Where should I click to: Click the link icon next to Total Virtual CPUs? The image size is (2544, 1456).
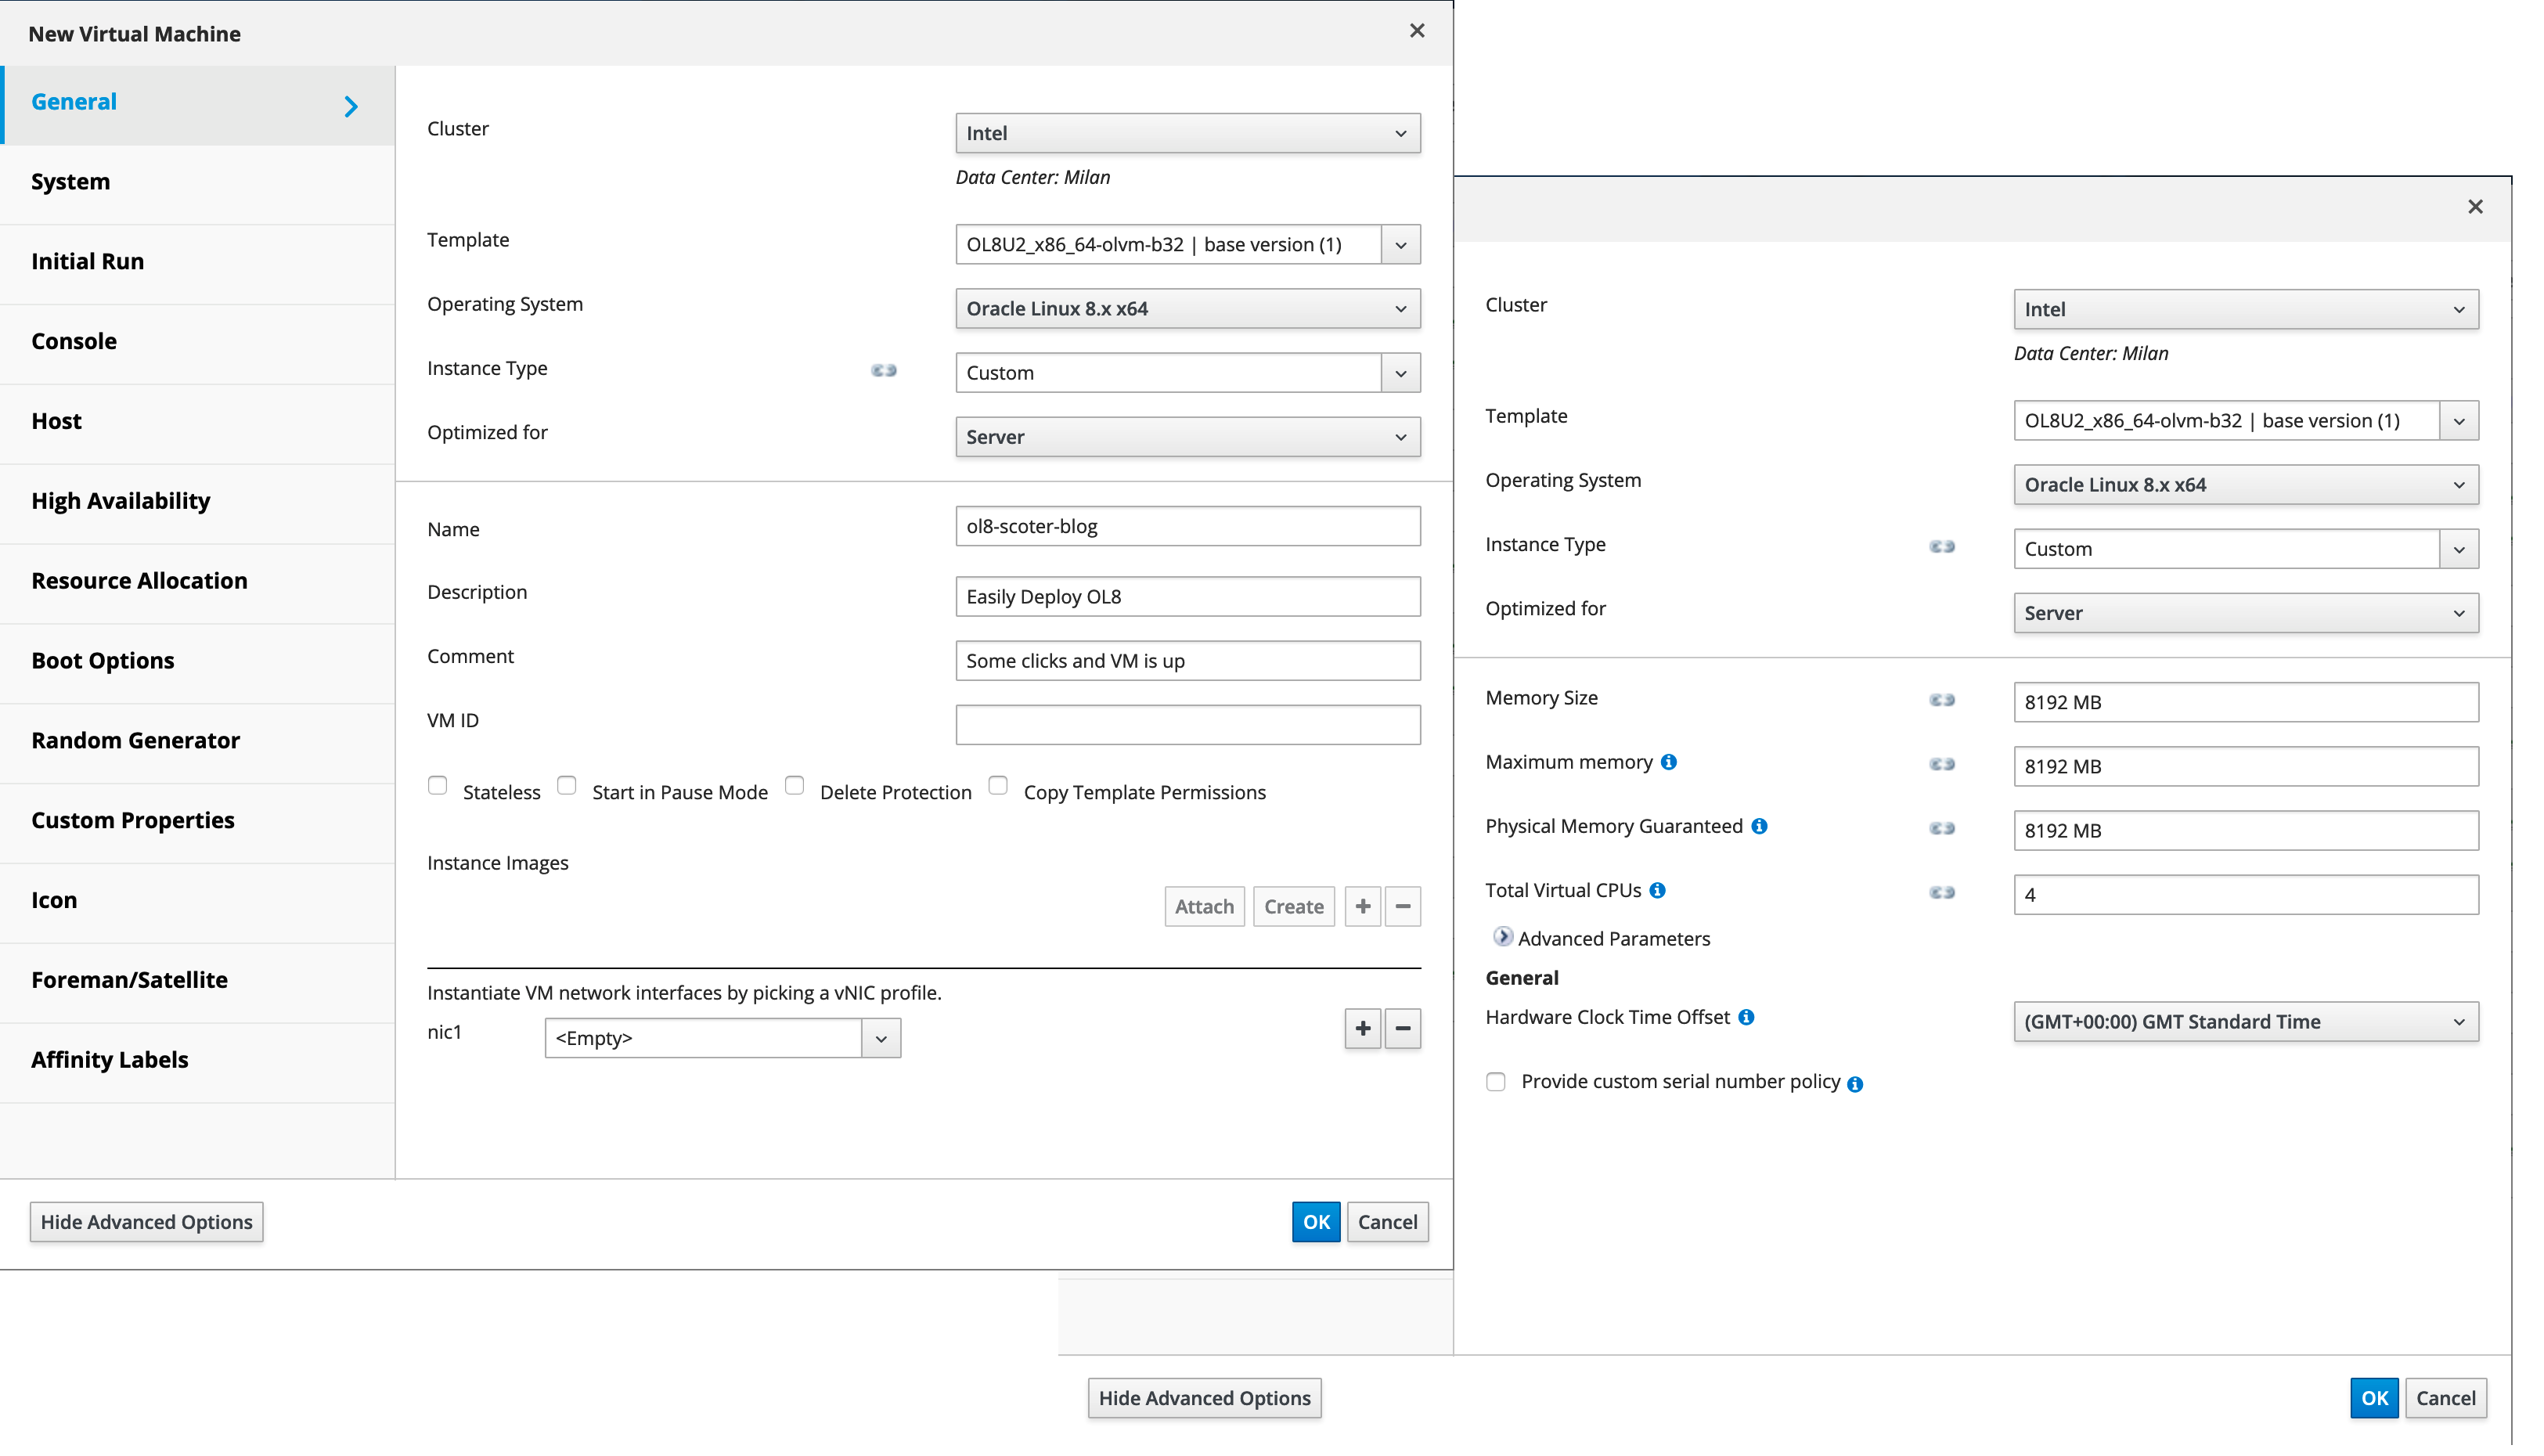(x=1941, y=892)
